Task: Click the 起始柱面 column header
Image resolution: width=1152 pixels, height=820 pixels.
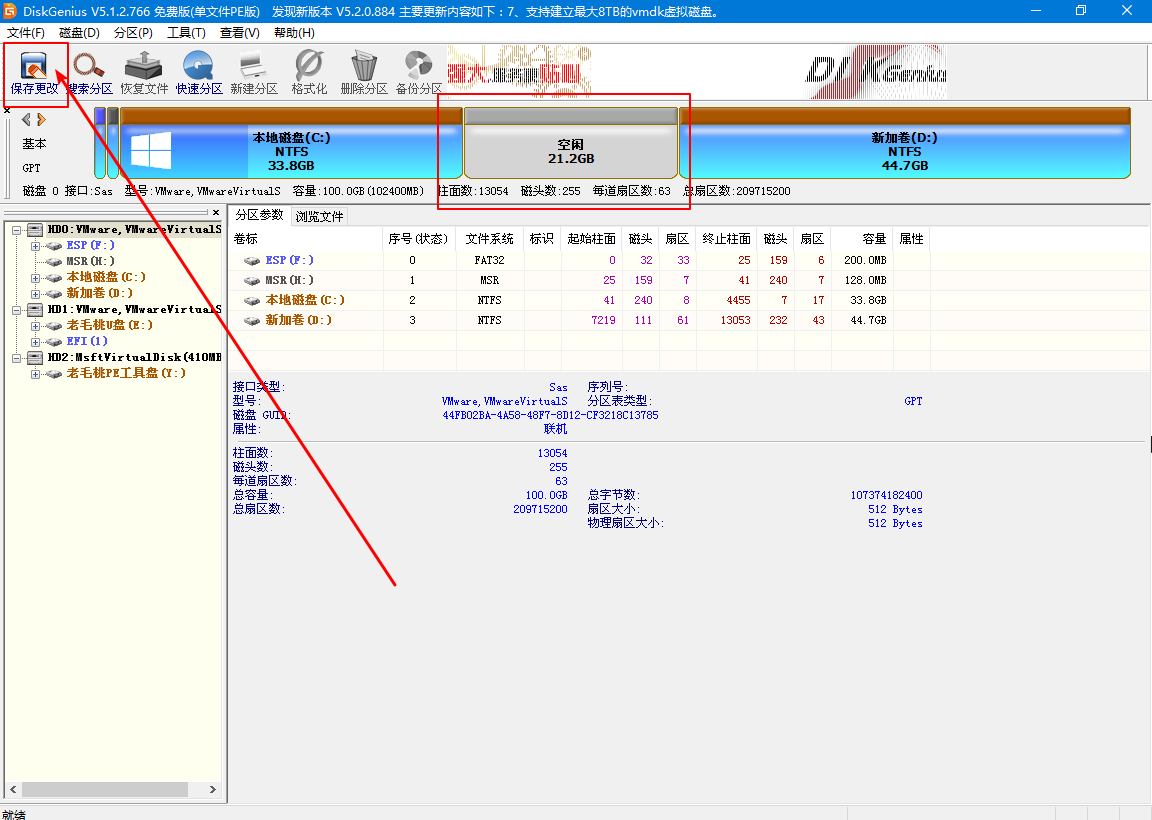Action: click(591, 239)
